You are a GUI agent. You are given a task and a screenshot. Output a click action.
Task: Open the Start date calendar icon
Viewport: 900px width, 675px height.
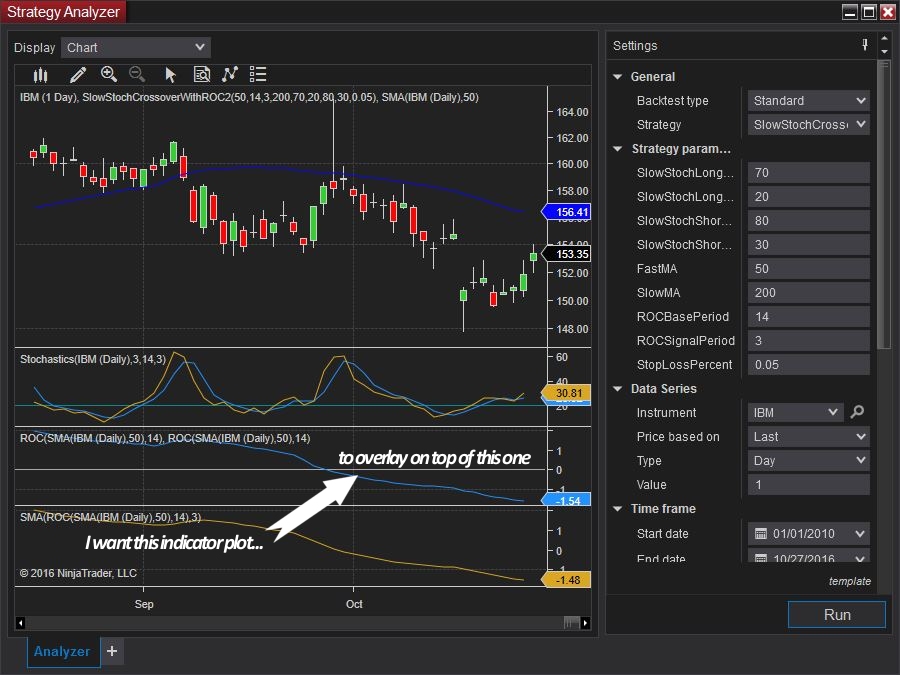click(761, 534)
